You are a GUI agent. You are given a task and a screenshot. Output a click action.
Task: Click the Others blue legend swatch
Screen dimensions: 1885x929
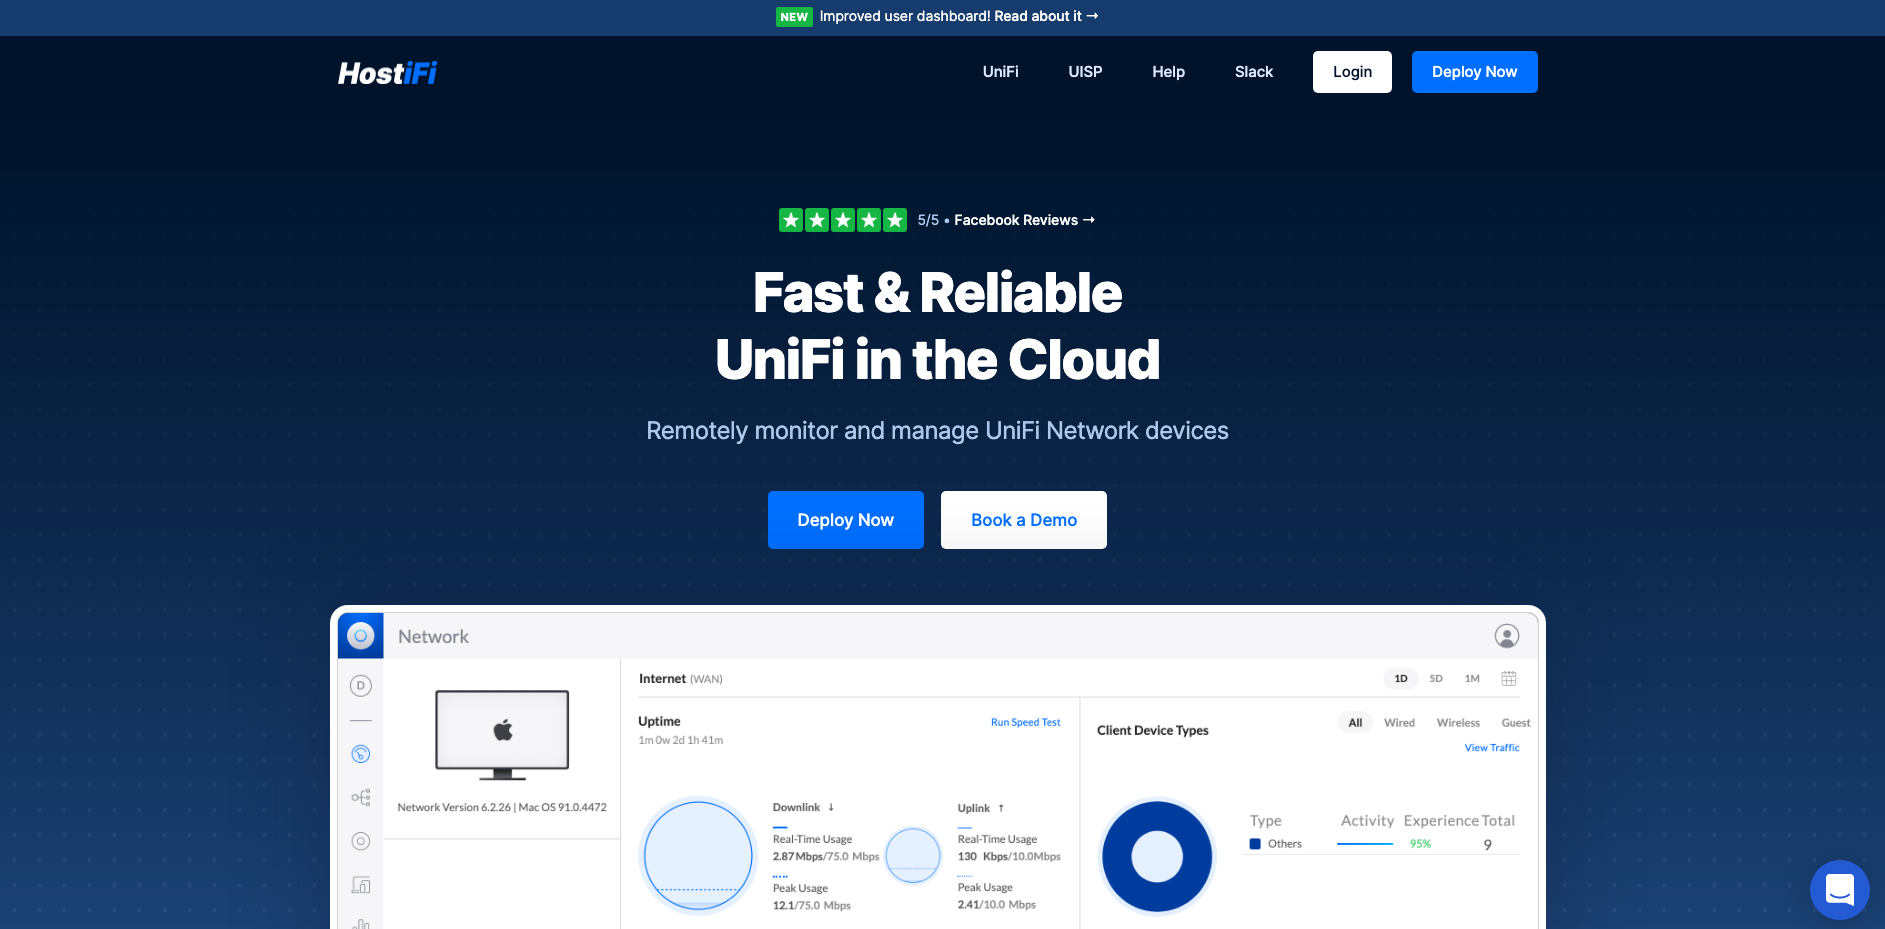pyautogui.click(x=1255, y=844)
